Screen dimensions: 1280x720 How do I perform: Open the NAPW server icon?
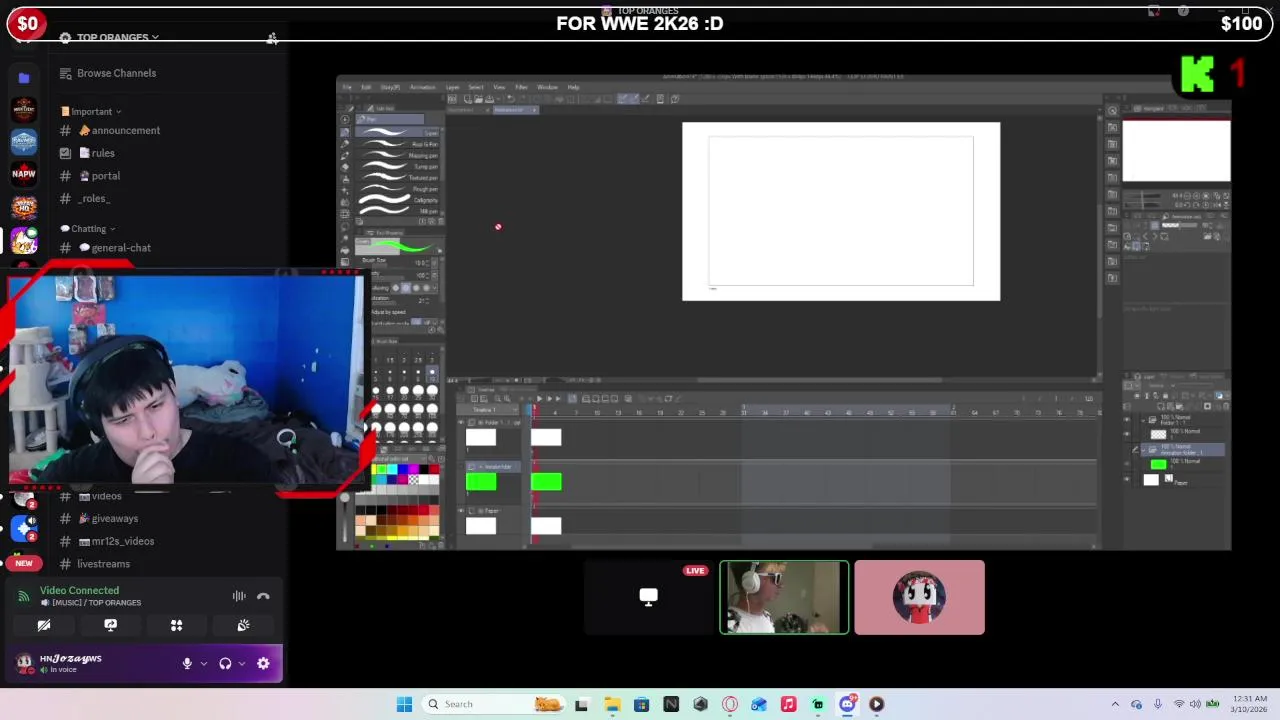(24, 174)
